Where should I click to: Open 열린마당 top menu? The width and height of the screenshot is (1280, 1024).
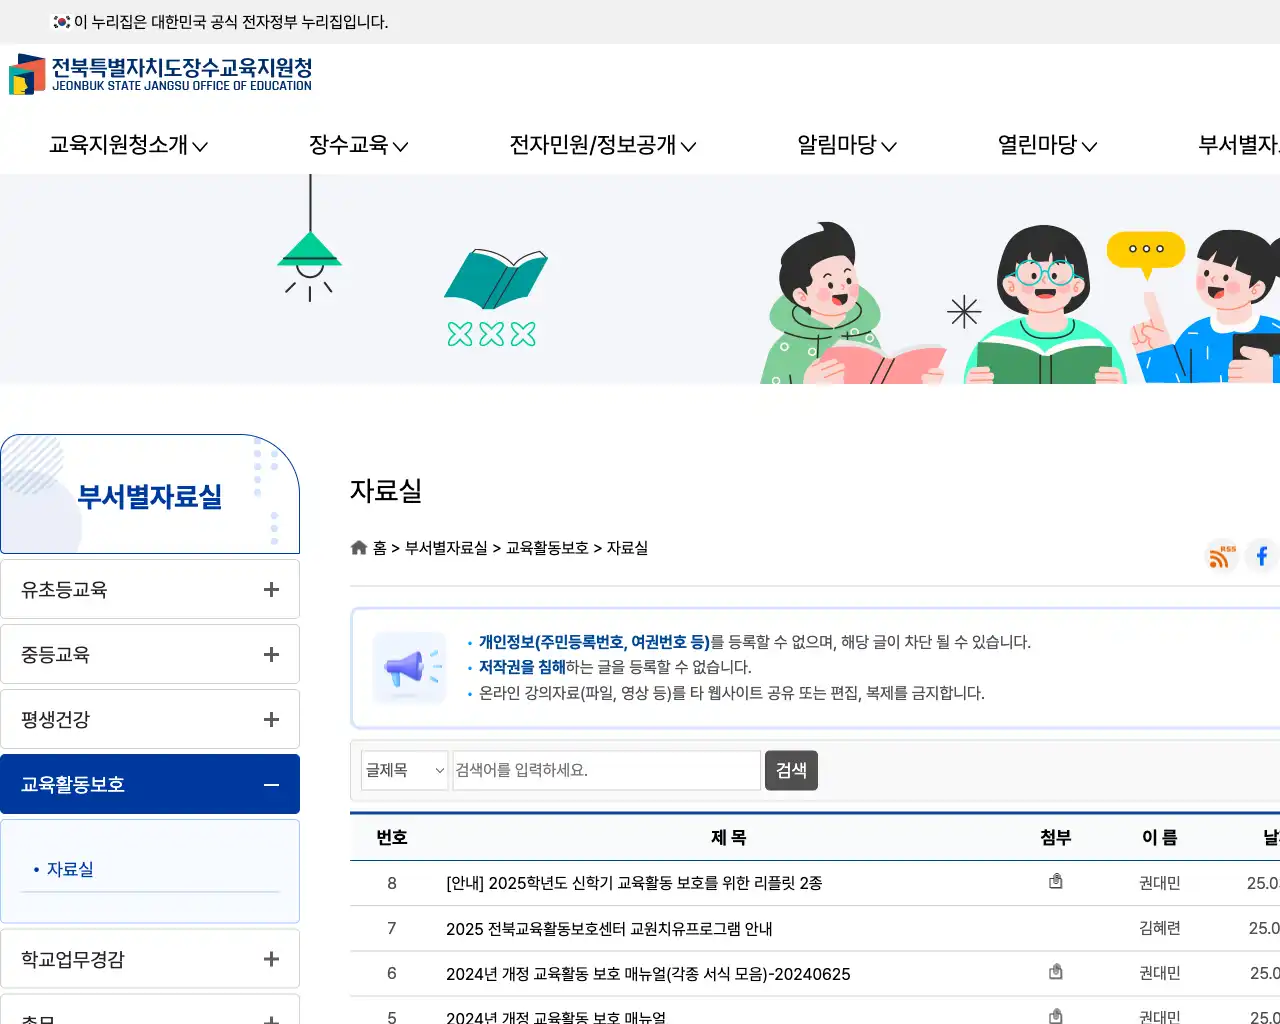tap(1047, 145)
